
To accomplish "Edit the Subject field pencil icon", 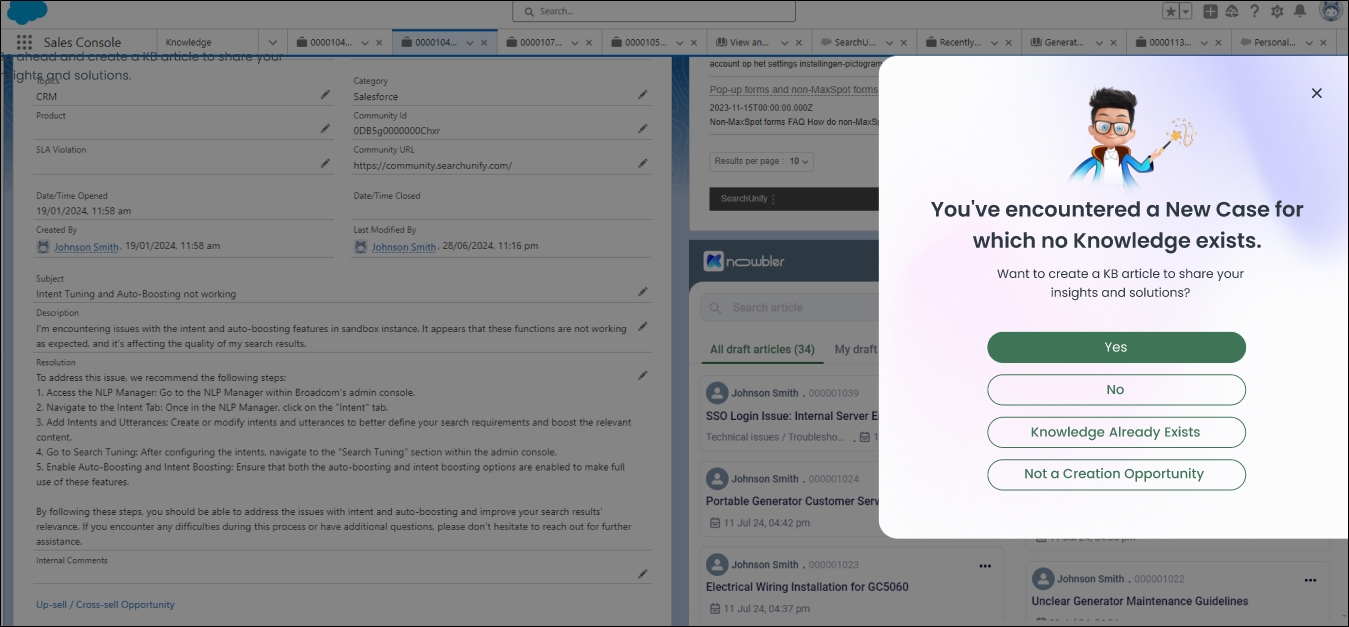I will tap(643, 292).
